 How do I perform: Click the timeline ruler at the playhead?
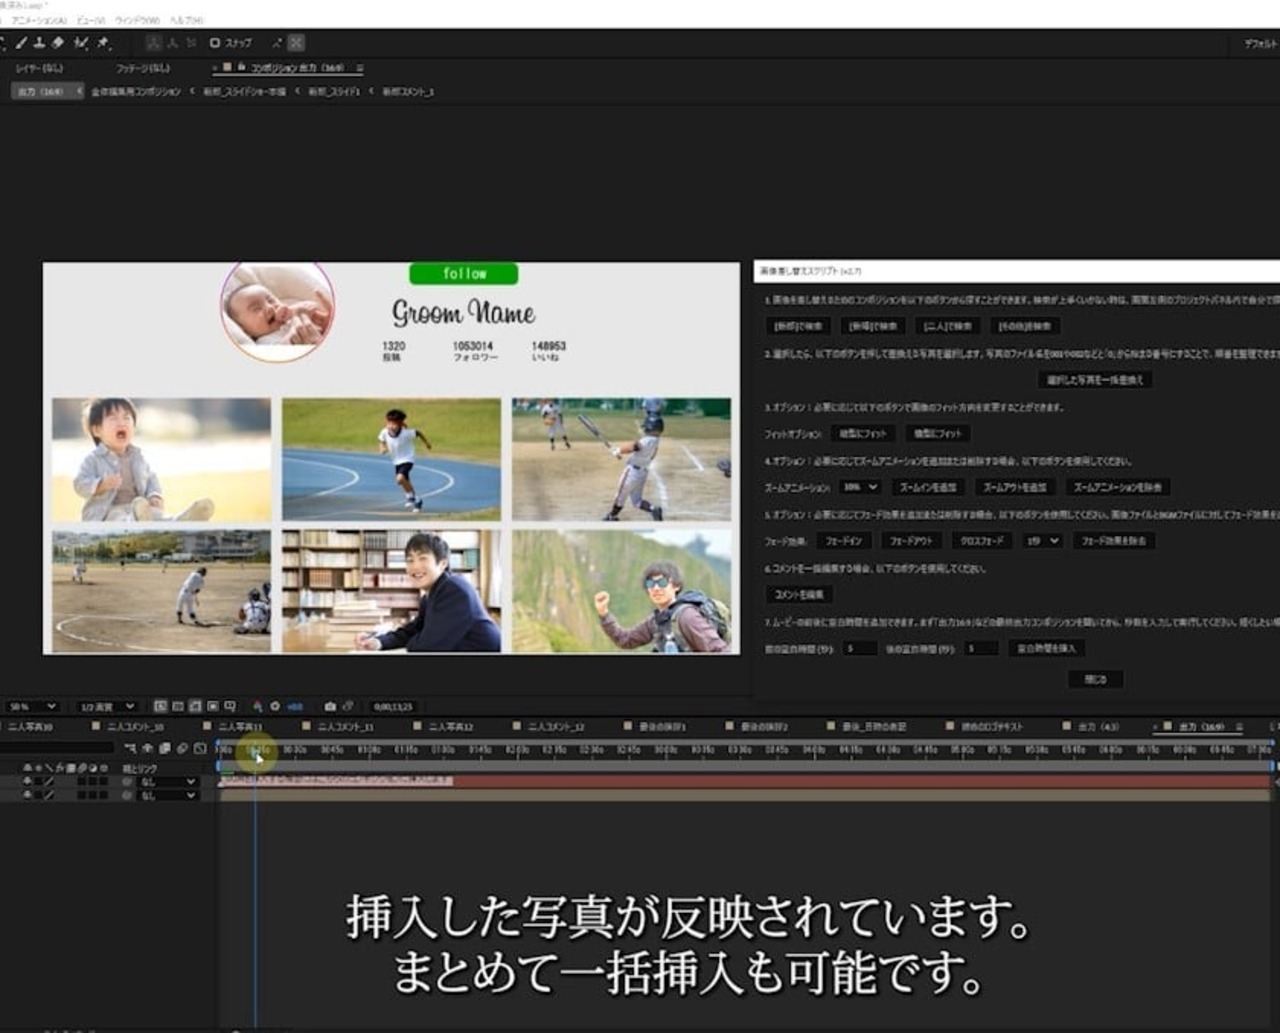click(x=256, y=750)
